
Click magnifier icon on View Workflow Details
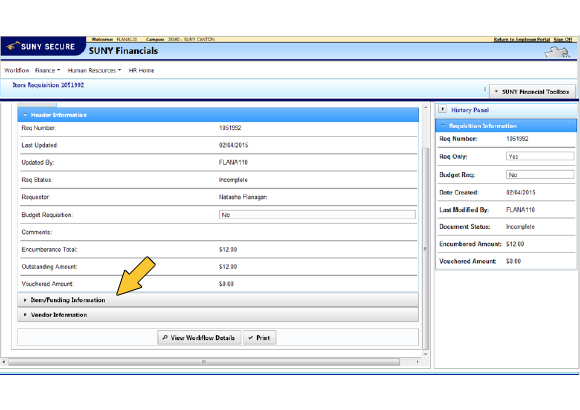[165, 337]
